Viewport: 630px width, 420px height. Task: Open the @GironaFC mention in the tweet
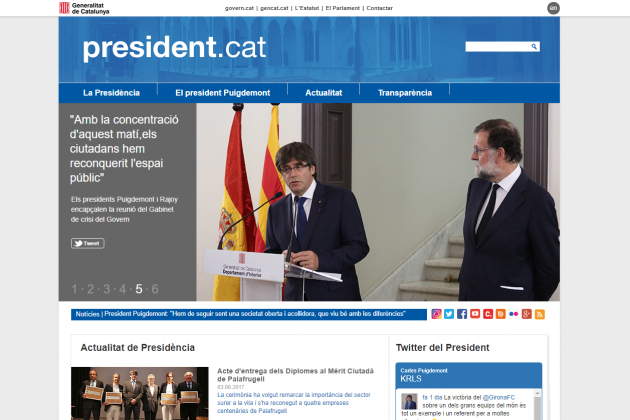[499, 397]
